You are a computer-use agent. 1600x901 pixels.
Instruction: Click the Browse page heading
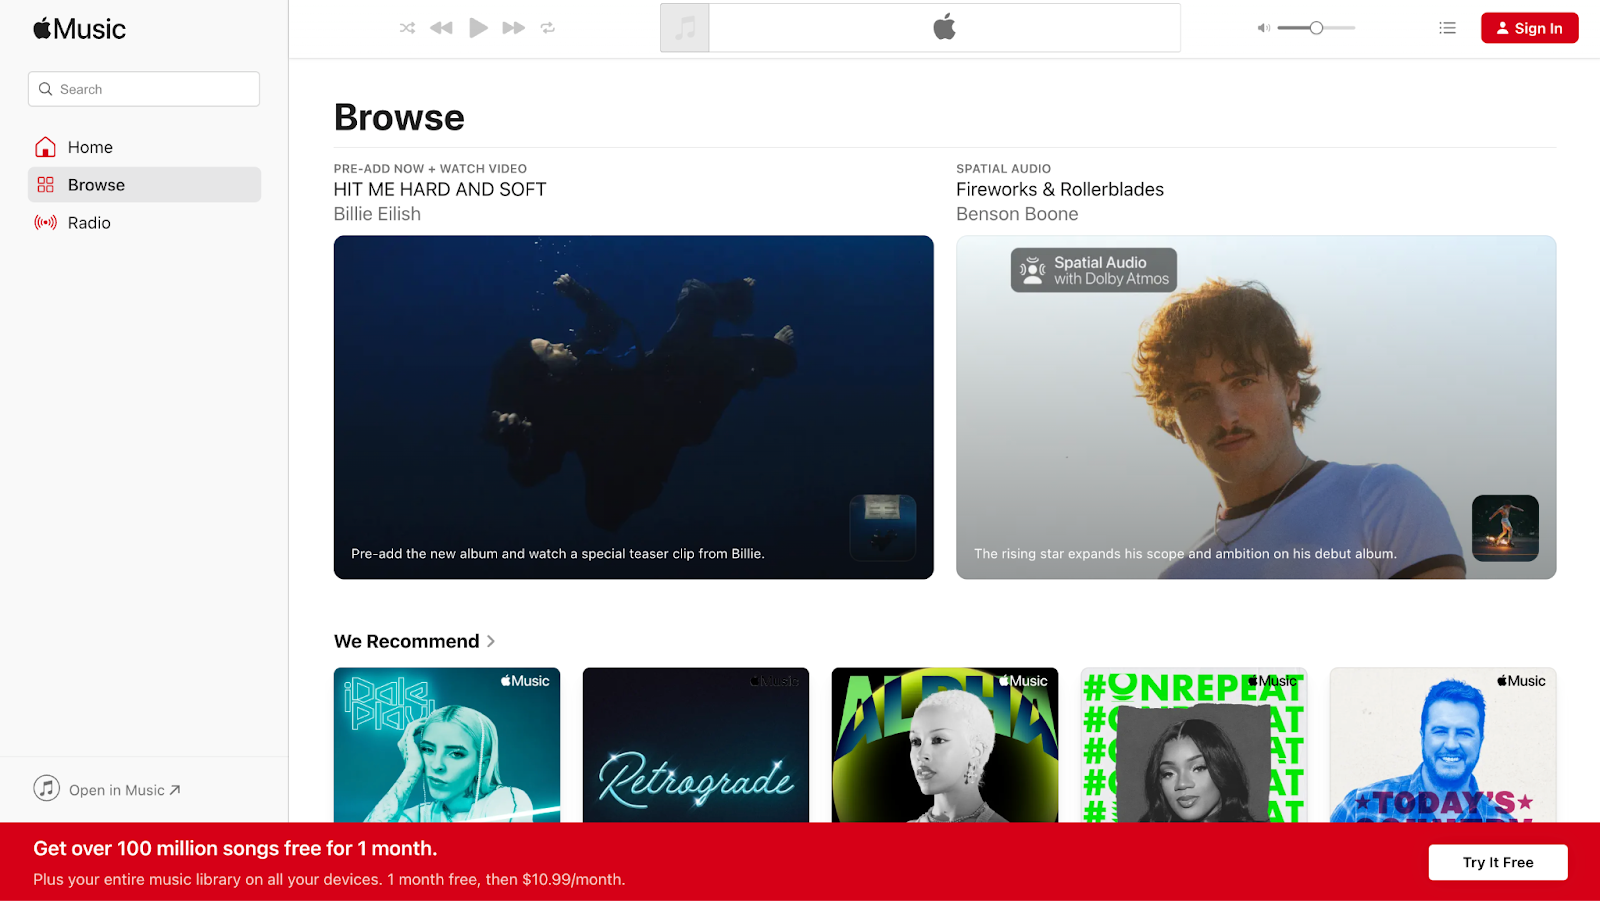click(x=399, y=117)
